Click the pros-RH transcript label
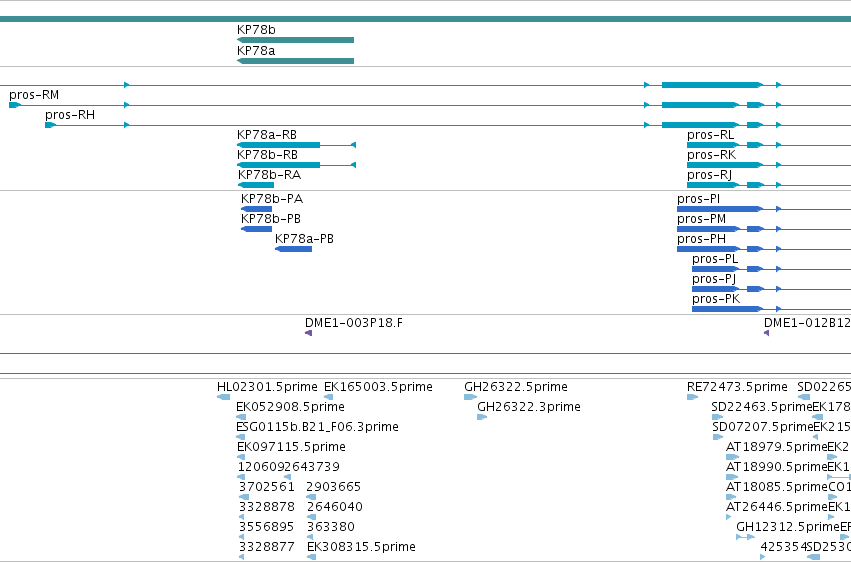Viewport: 851px width, 562px height. pyautogui.click(x=70, y=115)
